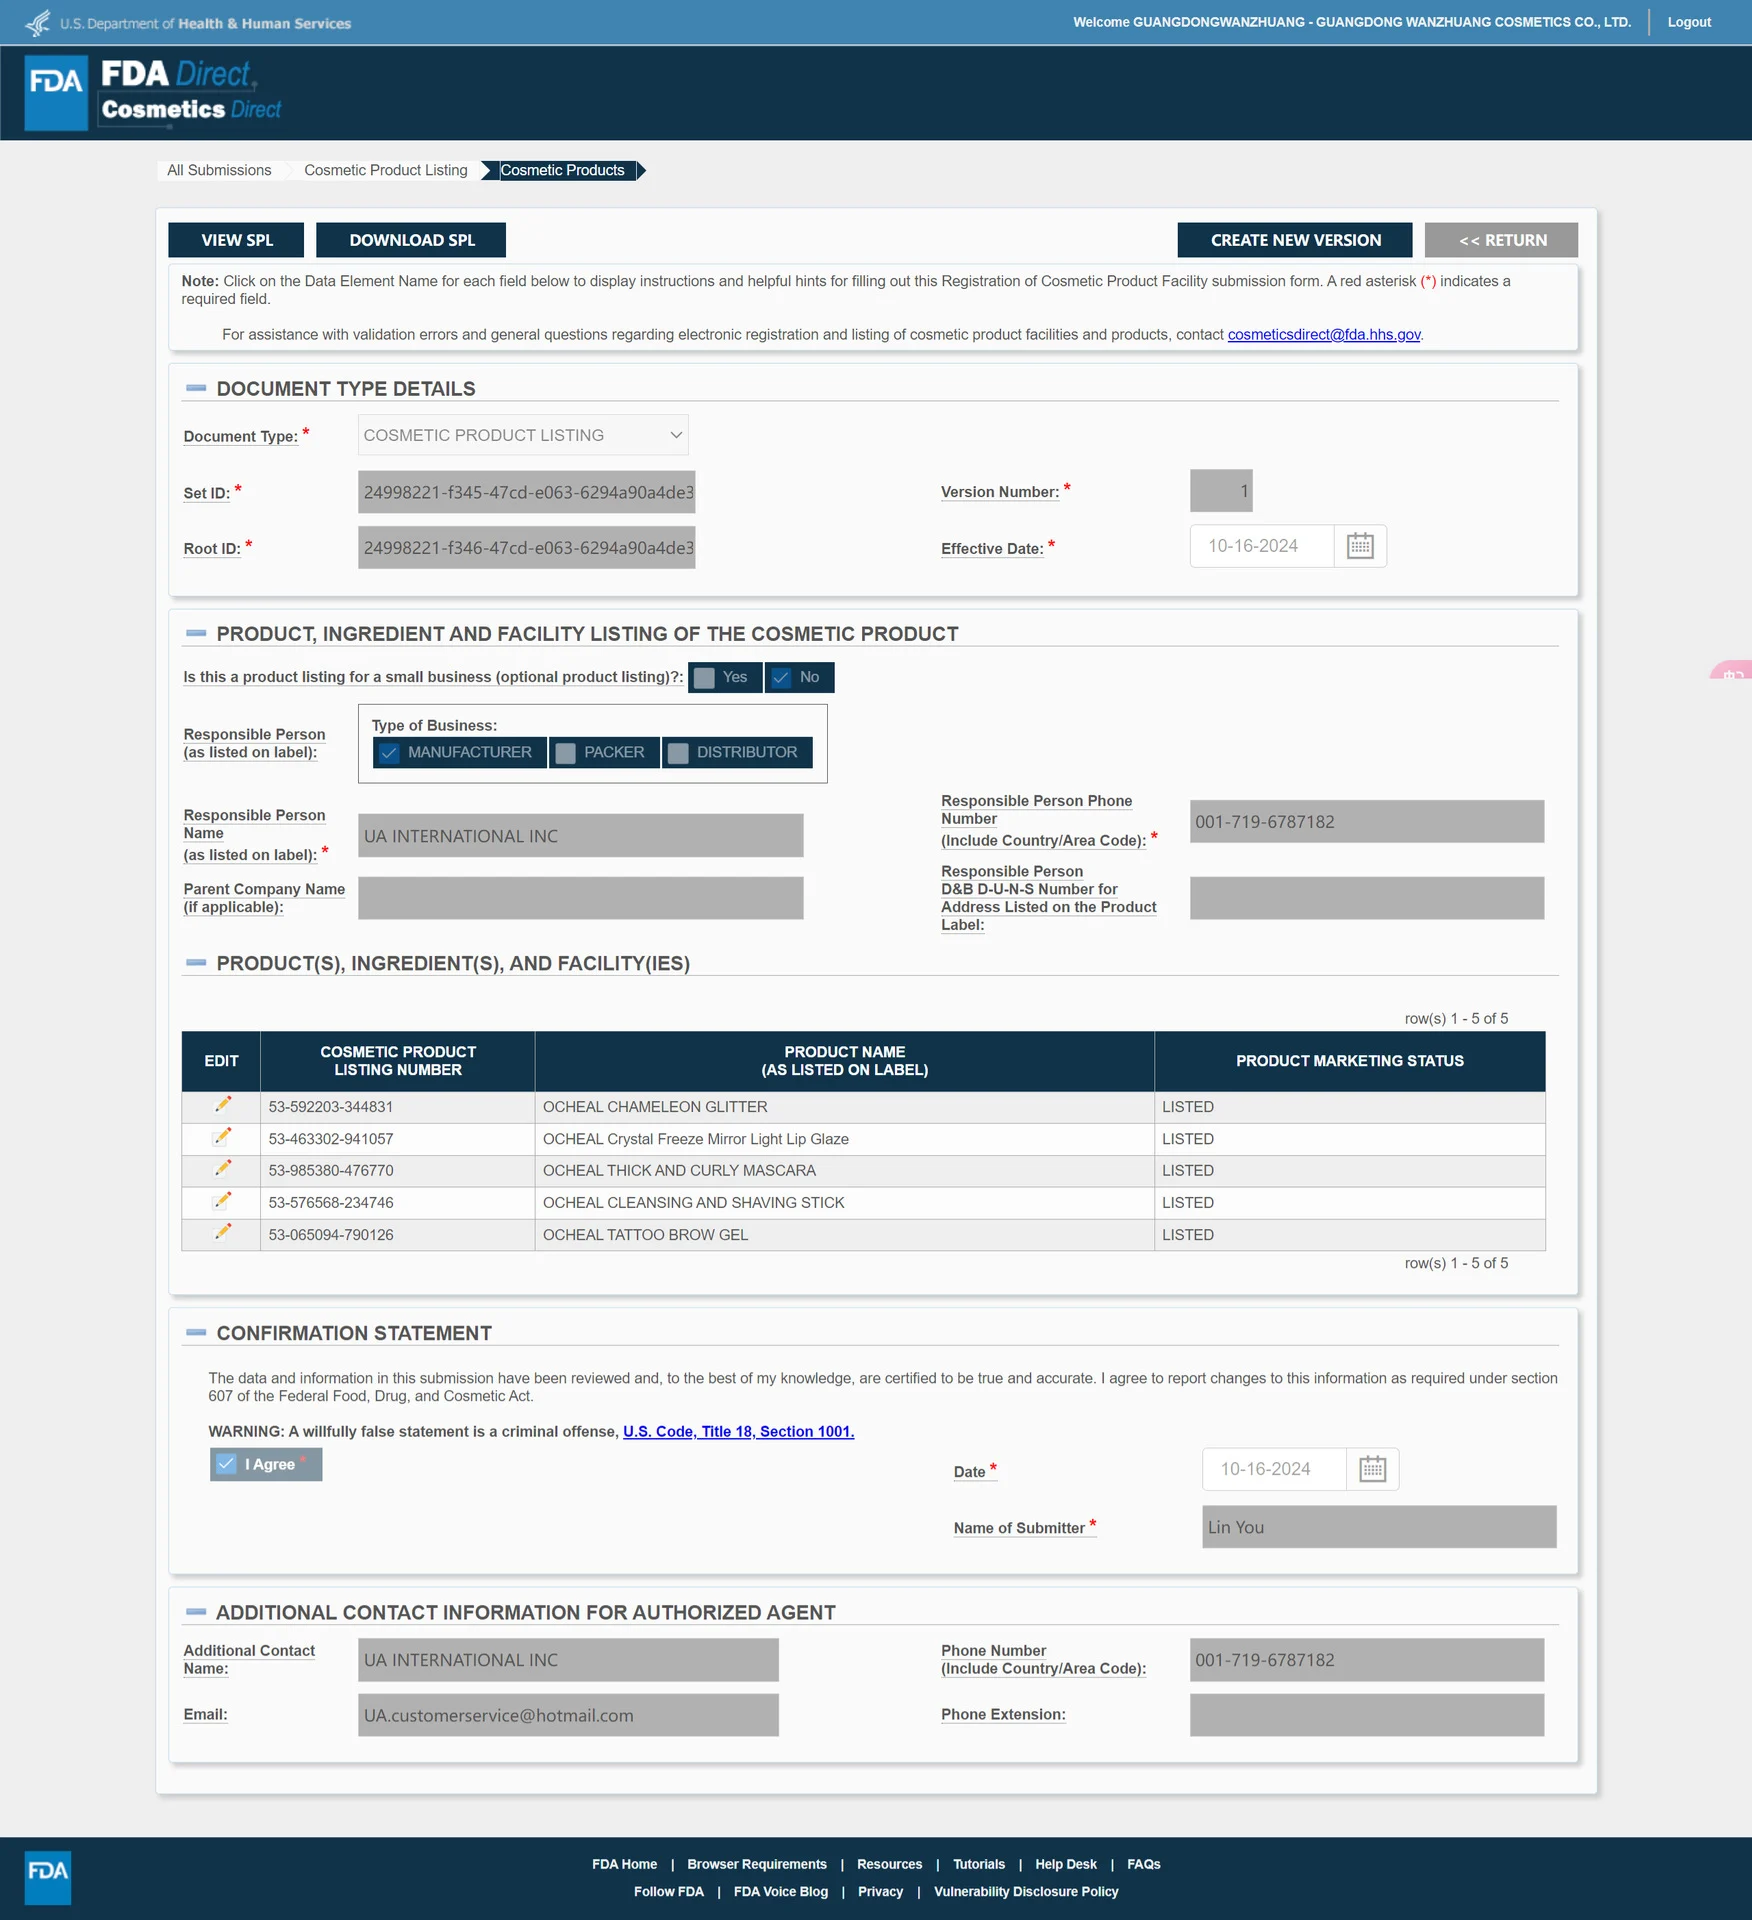The width and height of the screenshot is (1752, 1920).
Task: Open Vulnerability Disclosure Policy footer link
Action: coord(1026,1891)
